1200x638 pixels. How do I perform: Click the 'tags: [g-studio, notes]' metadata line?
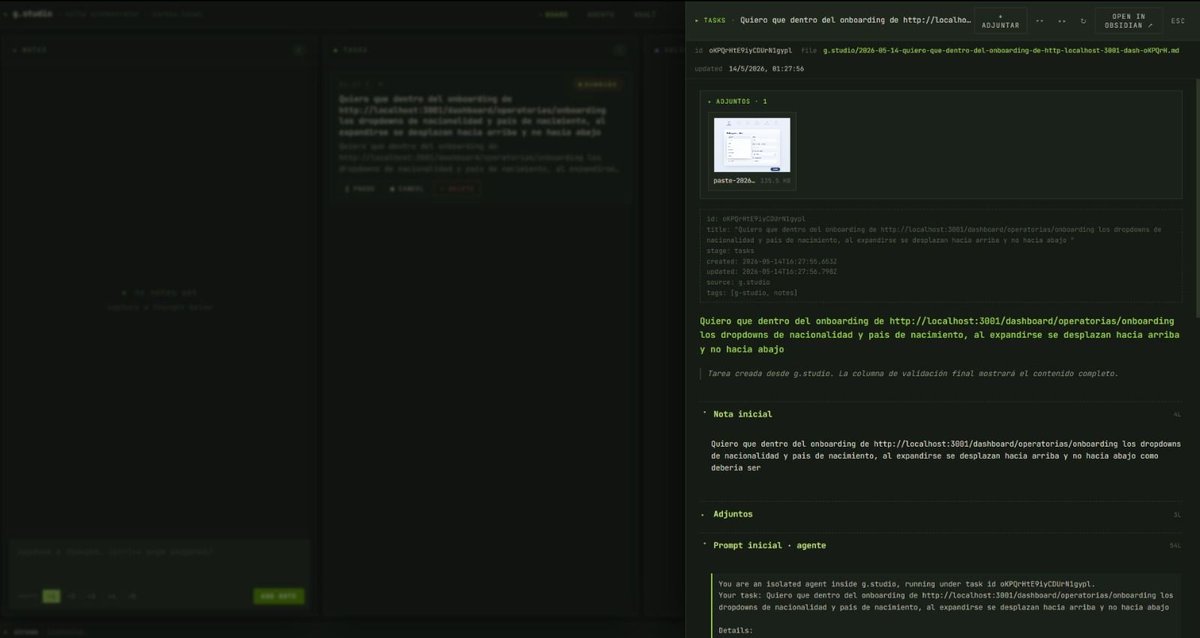click(x=753, y=293)
